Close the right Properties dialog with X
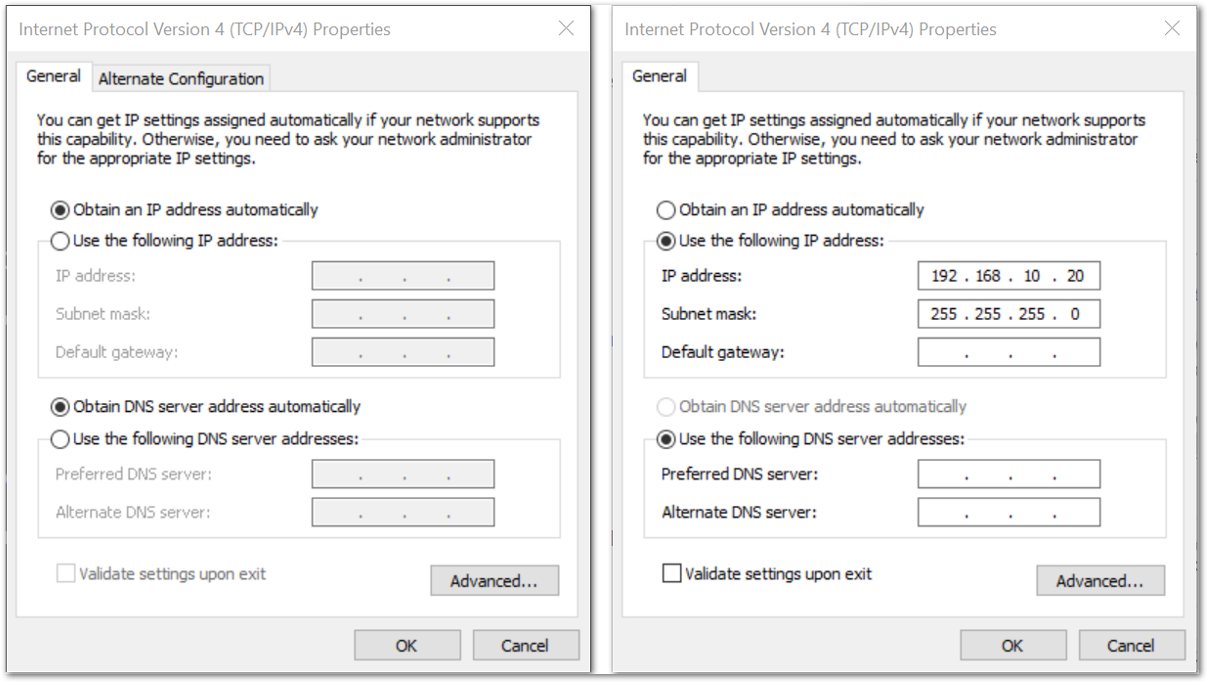 1172,28
